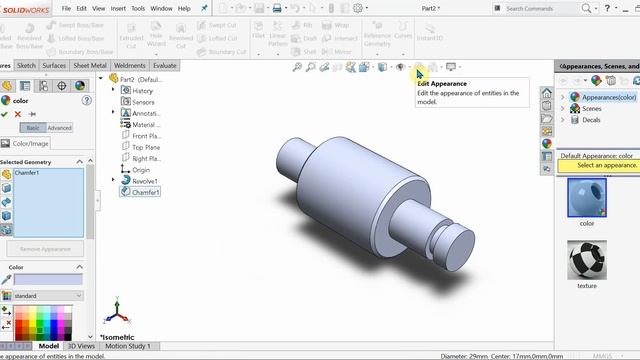Select Chamfer1 in feature tree
The height and width of the screenshot is (360, 640).
140,192
